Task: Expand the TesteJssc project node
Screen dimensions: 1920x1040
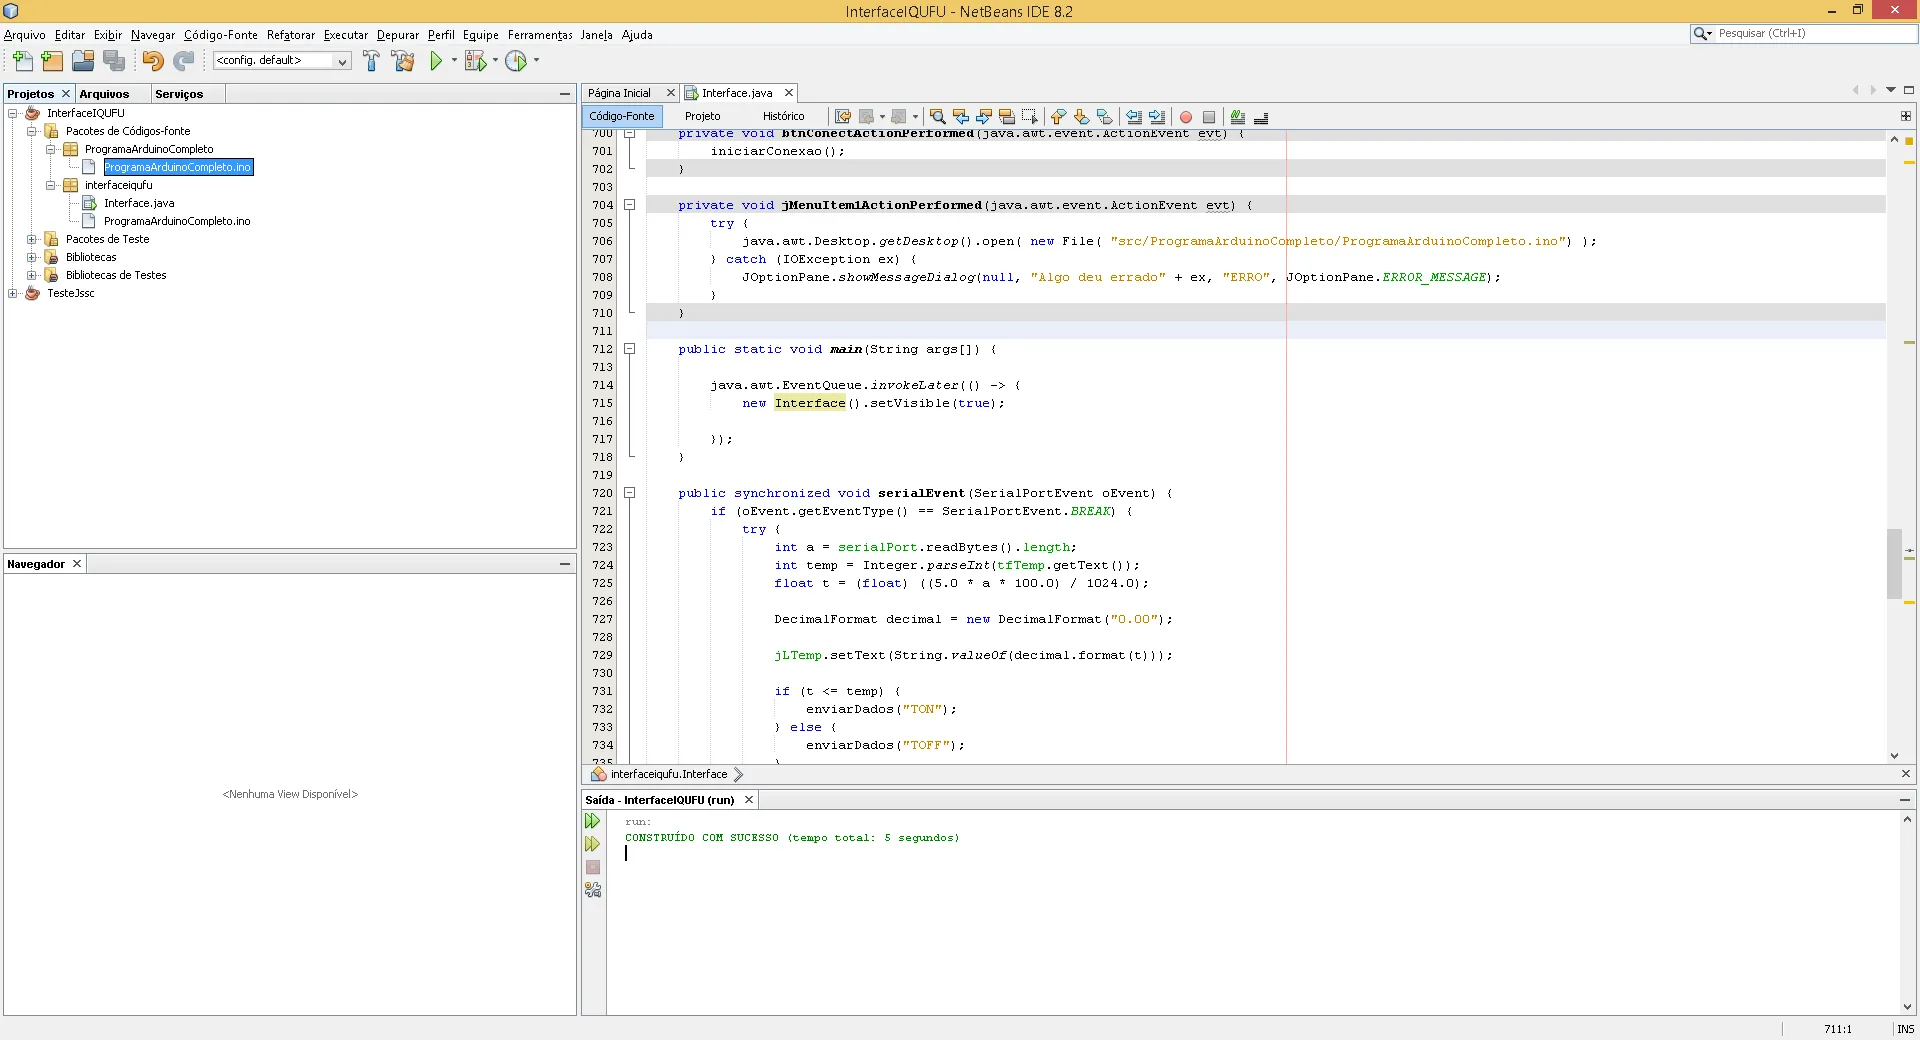Action: pos(13,293)
